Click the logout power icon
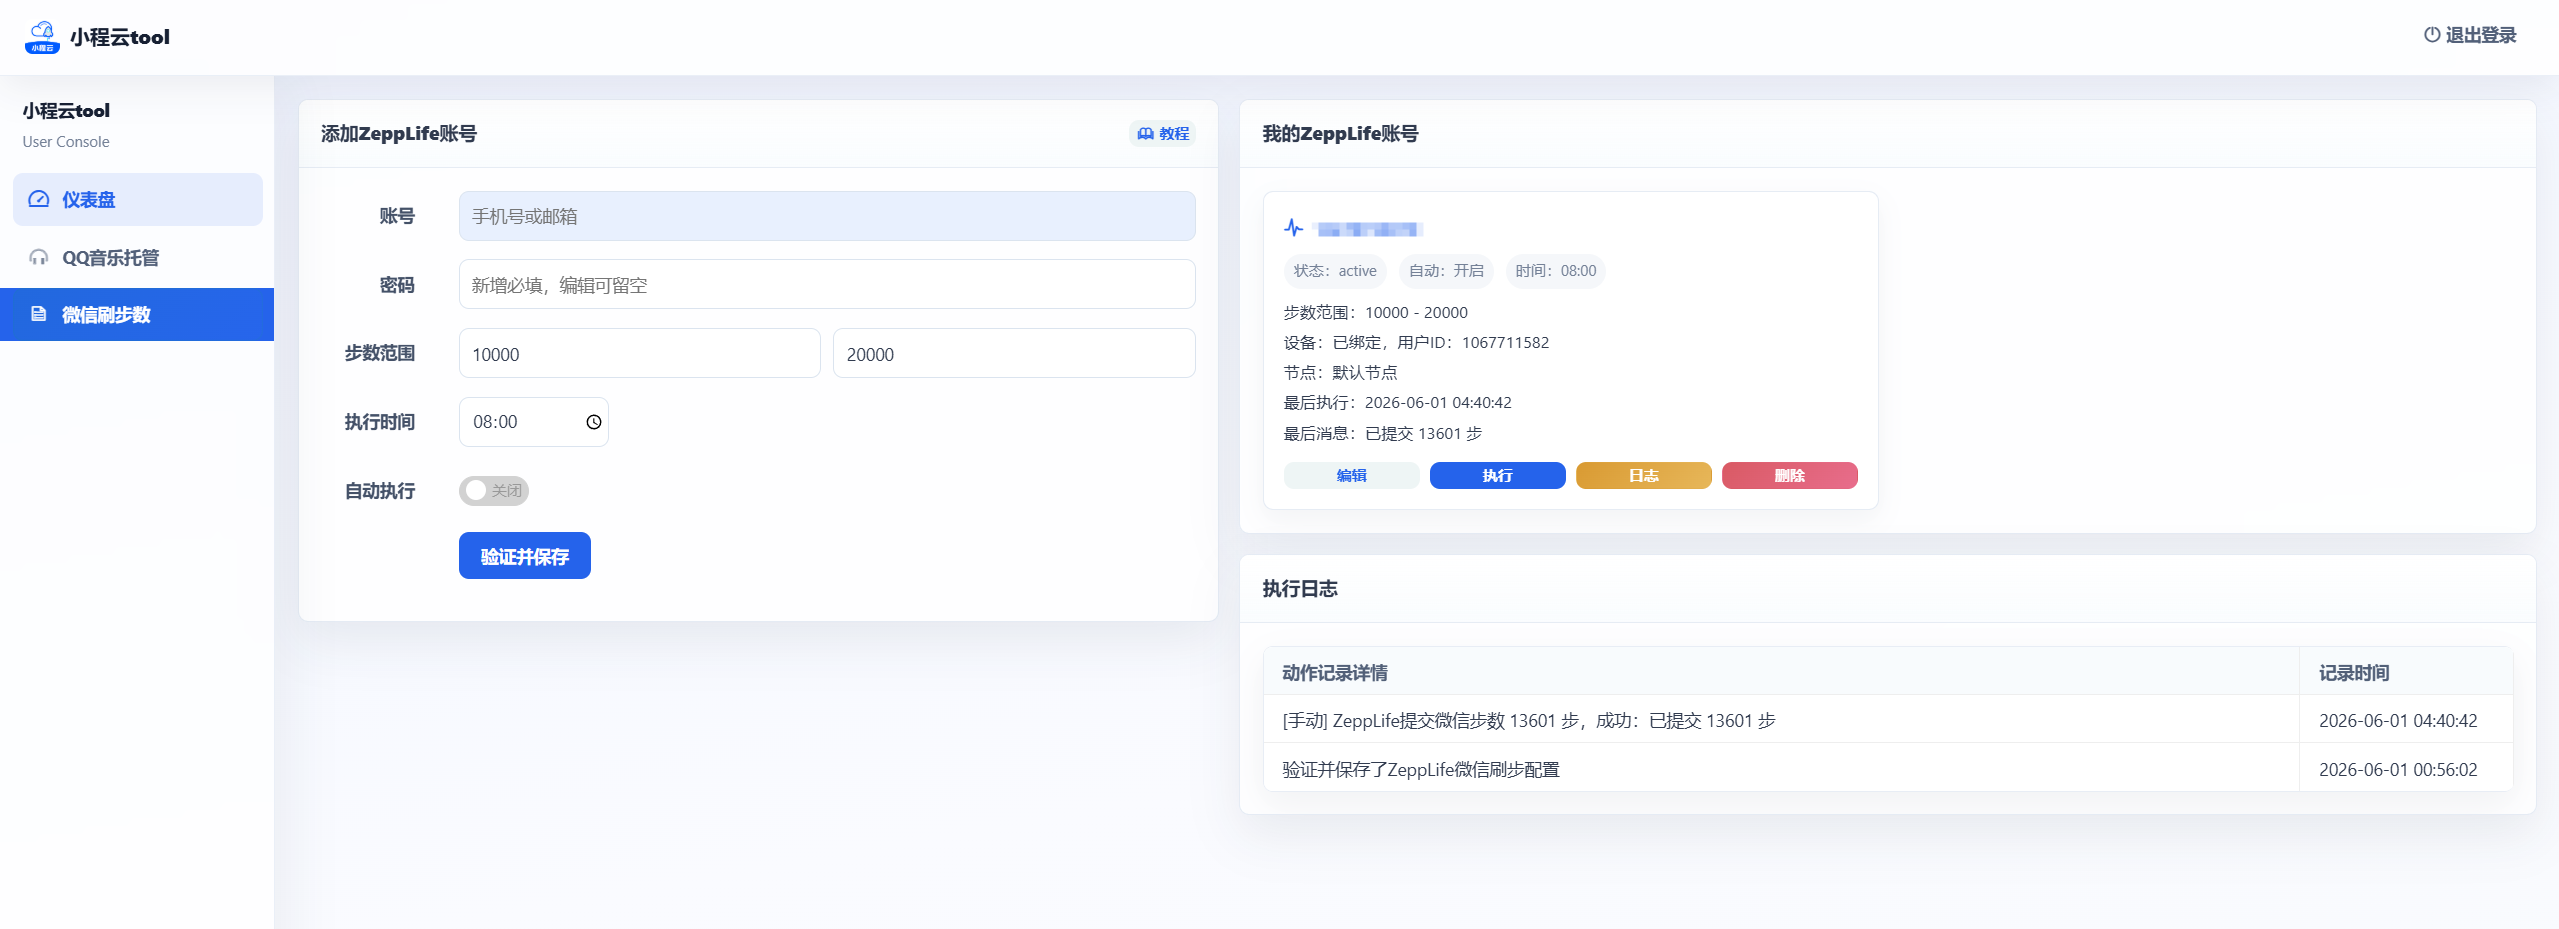 coord(2431,35)
